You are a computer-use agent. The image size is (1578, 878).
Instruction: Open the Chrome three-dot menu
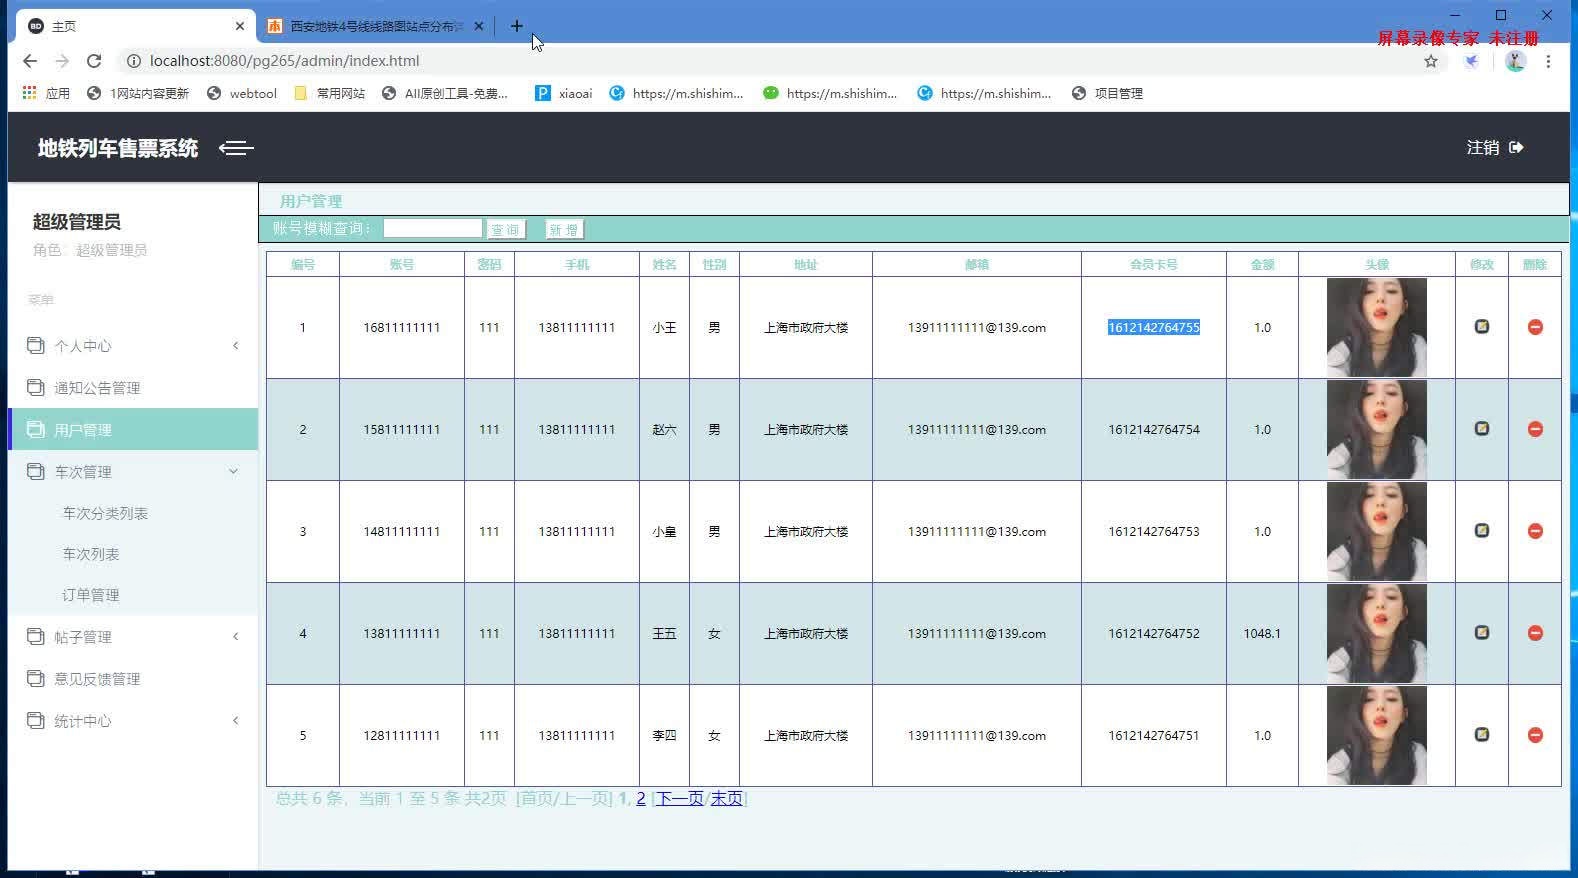[1548, 61]
